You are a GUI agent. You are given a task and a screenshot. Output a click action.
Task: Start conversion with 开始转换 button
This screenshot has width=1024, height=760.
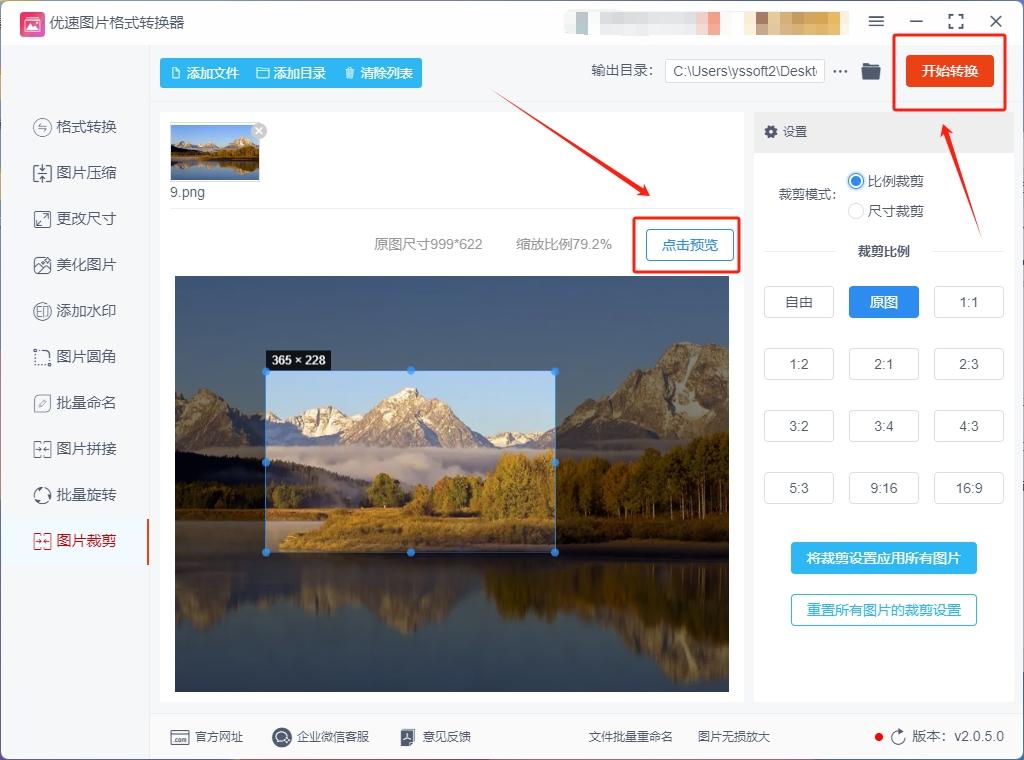pos(950,71)
